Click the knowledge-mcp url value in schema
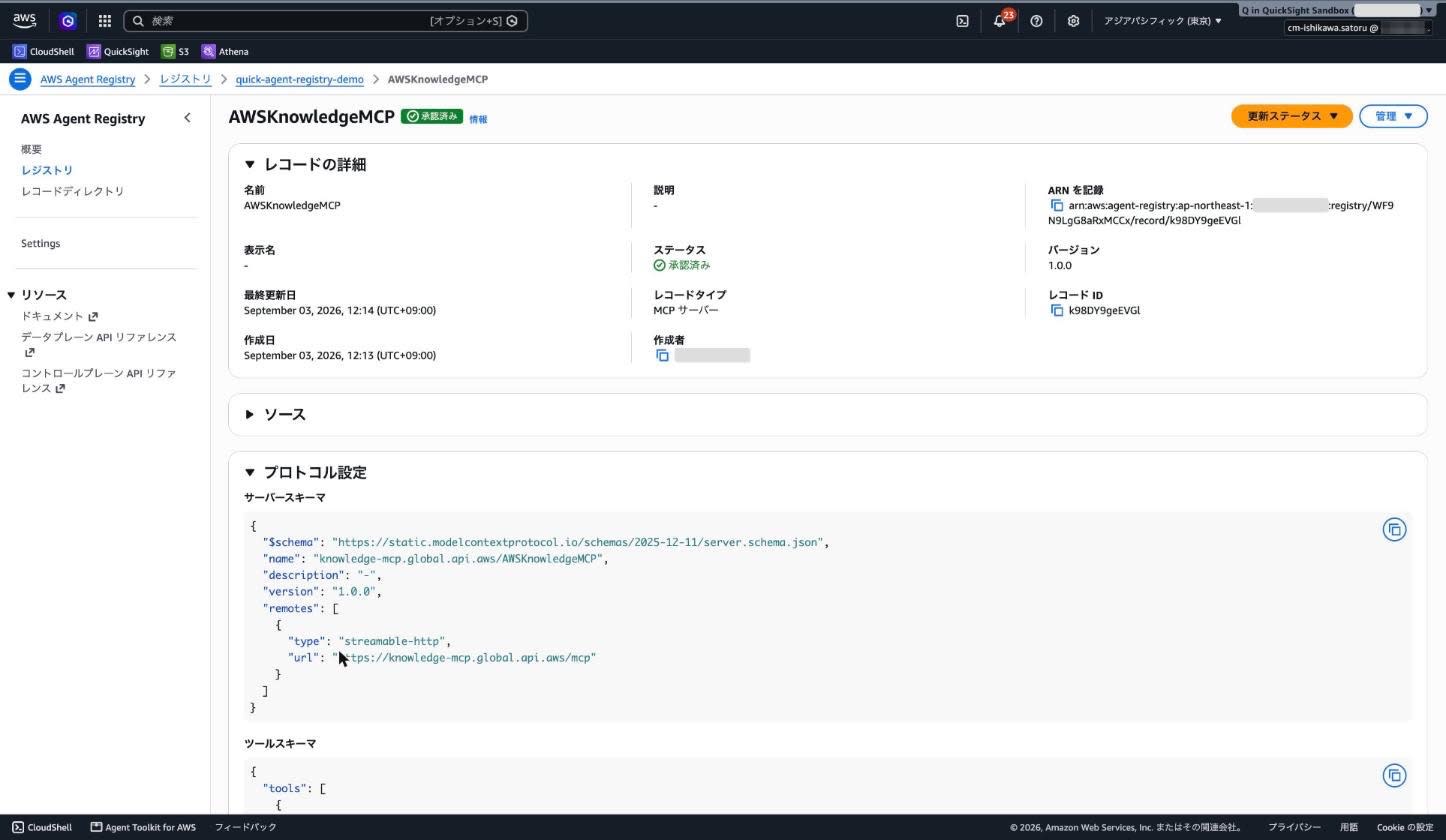 (x=464, y=657)
